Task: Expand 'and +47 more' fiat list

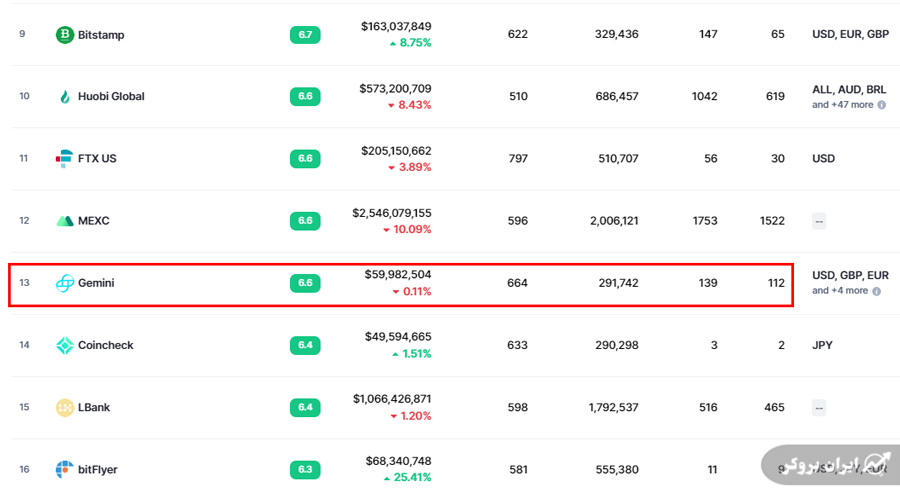Action: pyautogui.click(x=843, y=105)
